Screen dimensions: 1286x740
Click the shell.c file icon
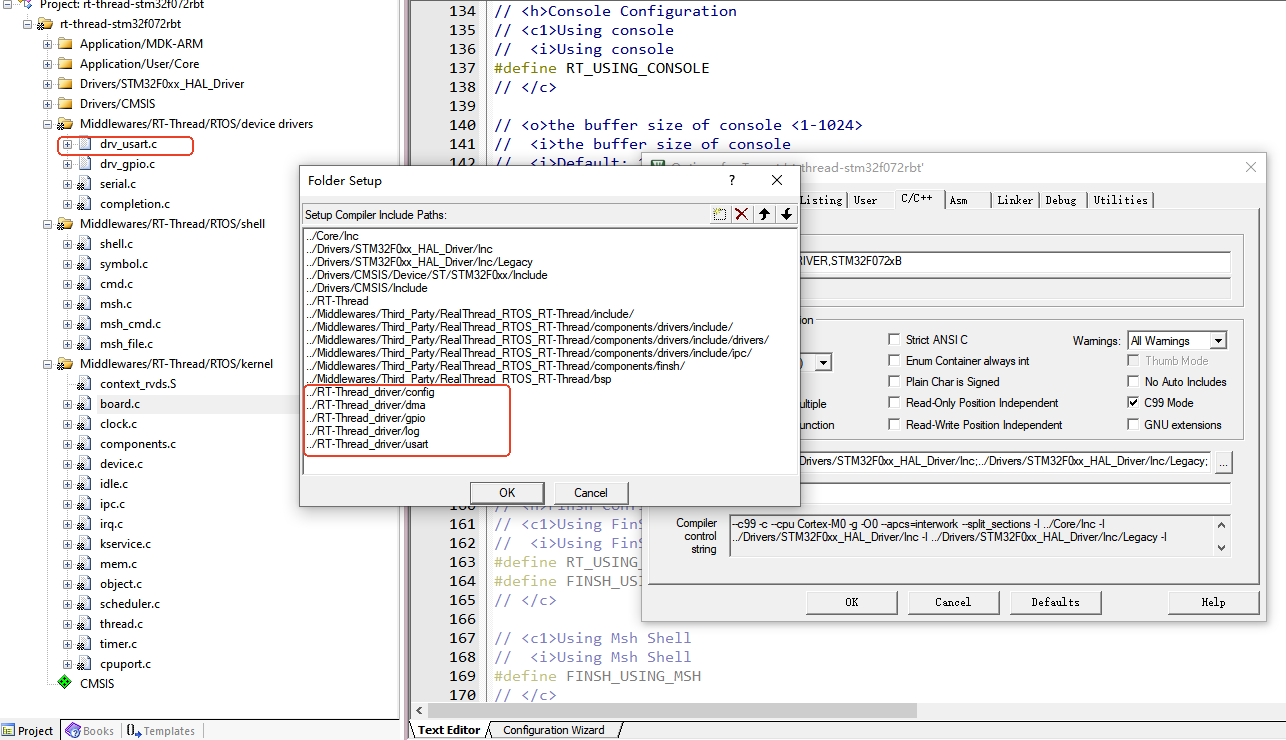[x=85, y=244]
